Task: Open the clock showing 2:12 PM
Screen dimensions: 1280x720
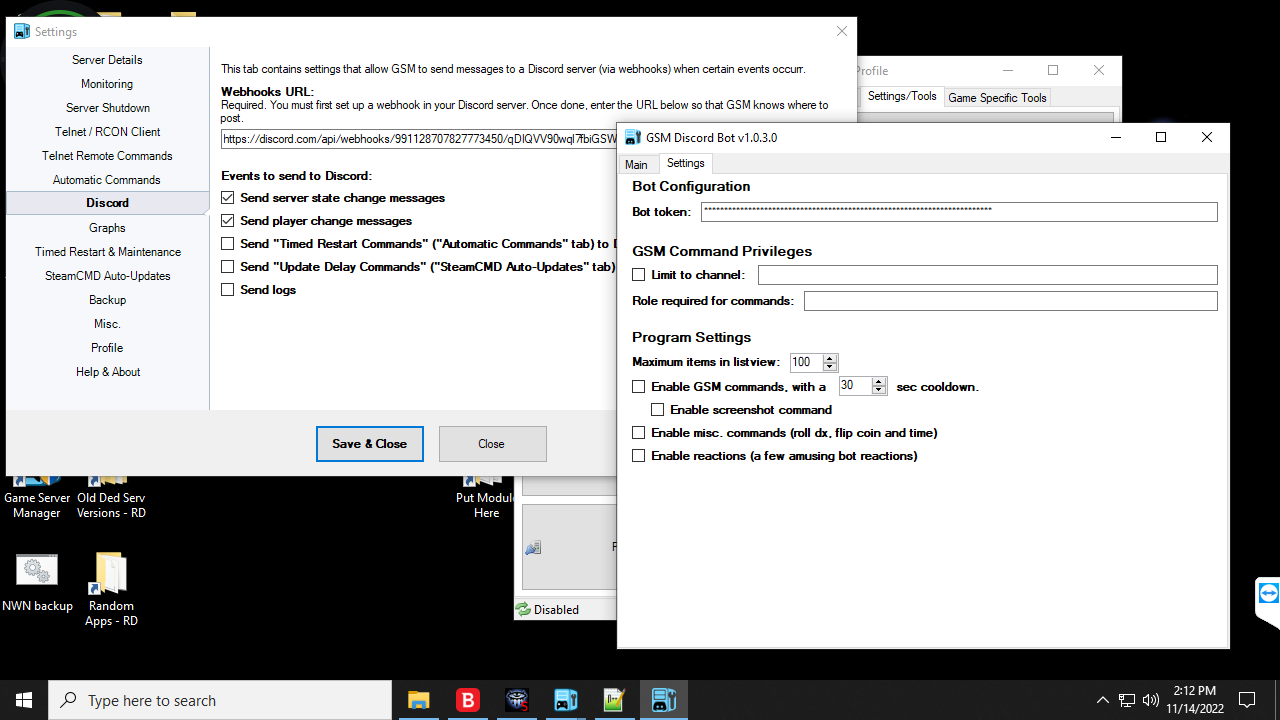Action: [x=1194, y=700]
